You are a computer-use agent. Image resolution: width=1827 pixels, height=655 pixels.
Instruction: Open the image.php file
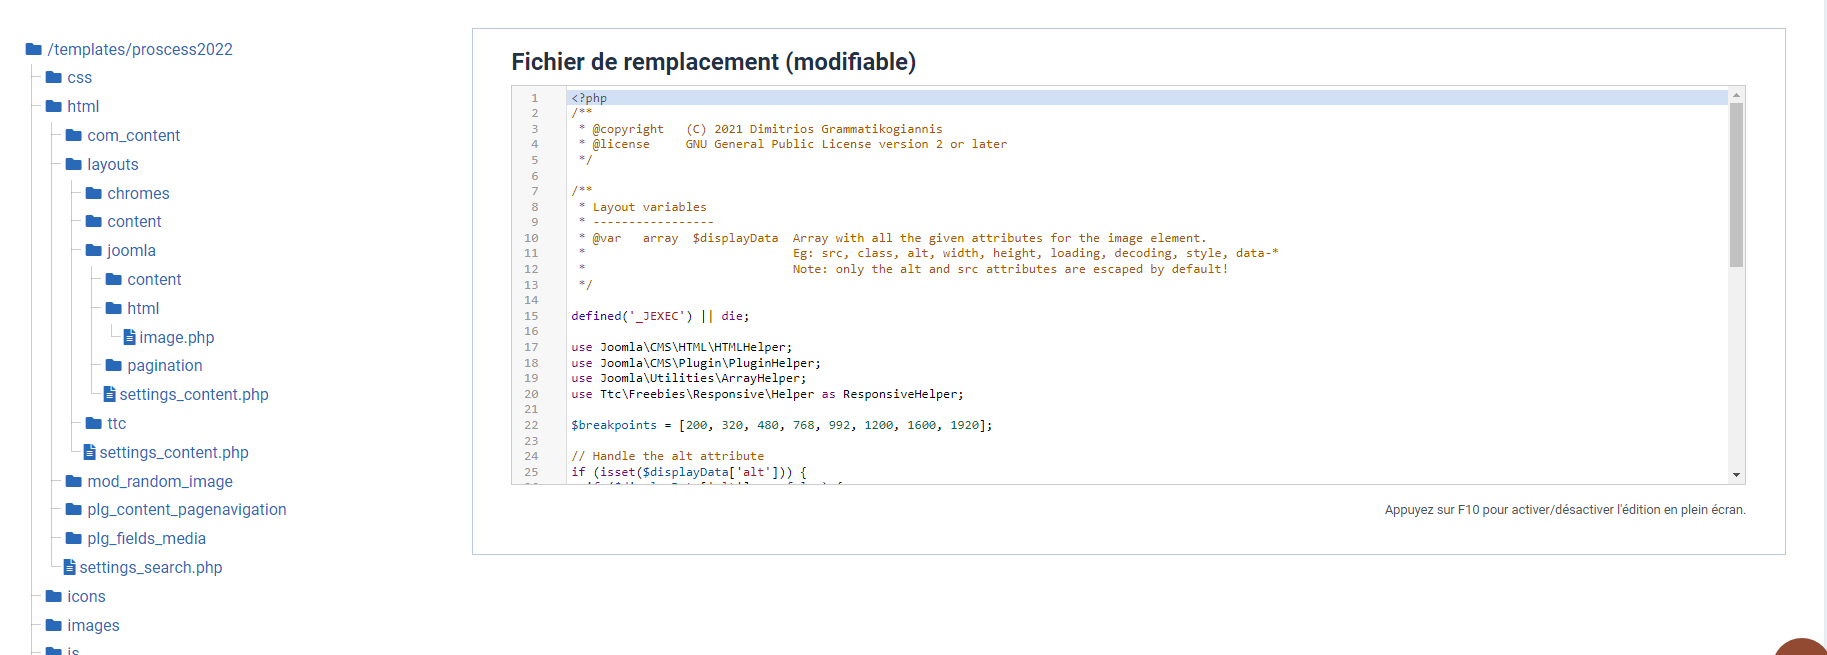click(x=177, y=337)
